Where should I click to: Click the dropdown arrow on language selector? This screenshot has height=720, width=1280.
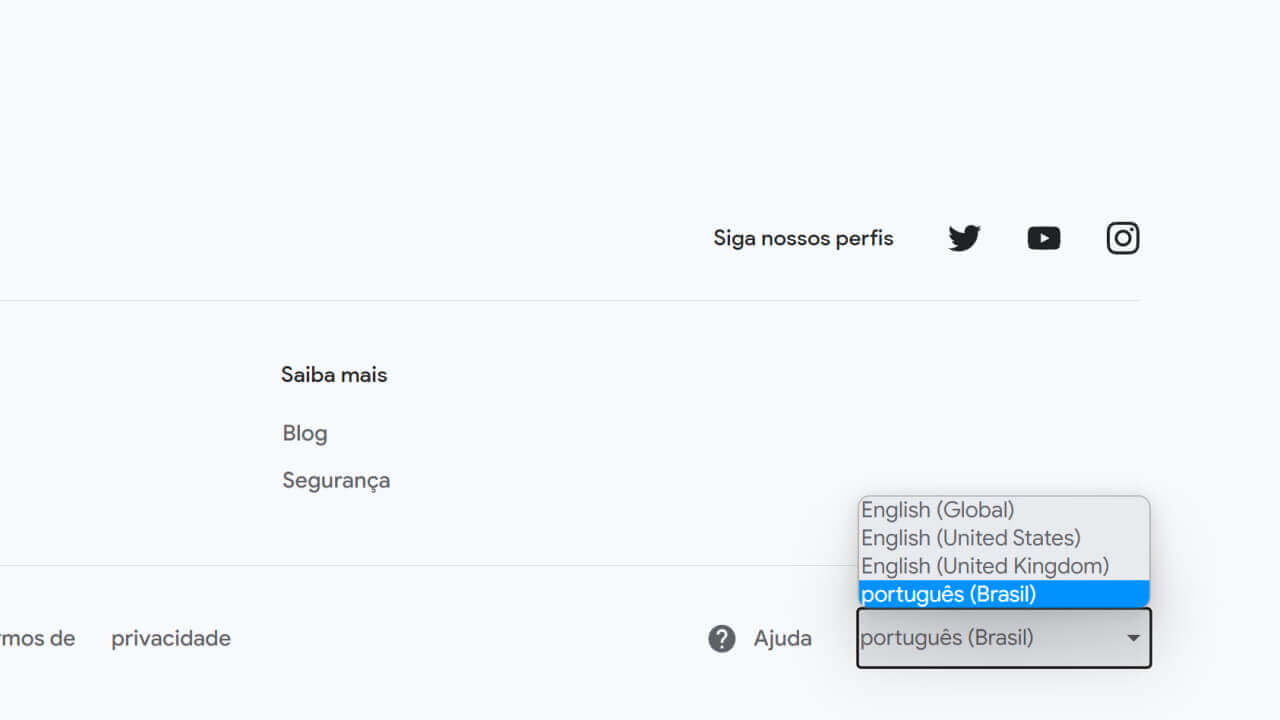pyautogui.click(x=1133, y=638)
